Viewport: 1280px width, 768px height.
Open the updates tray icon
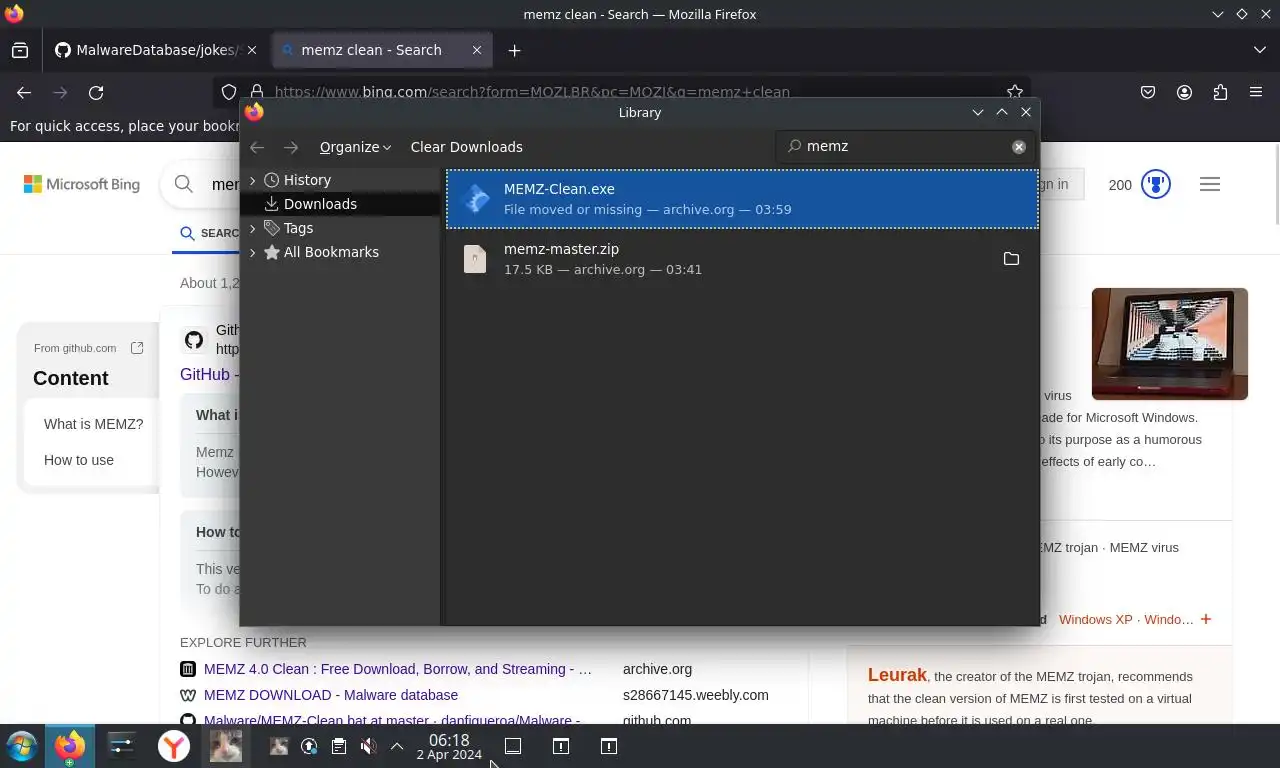coord(309,746)
